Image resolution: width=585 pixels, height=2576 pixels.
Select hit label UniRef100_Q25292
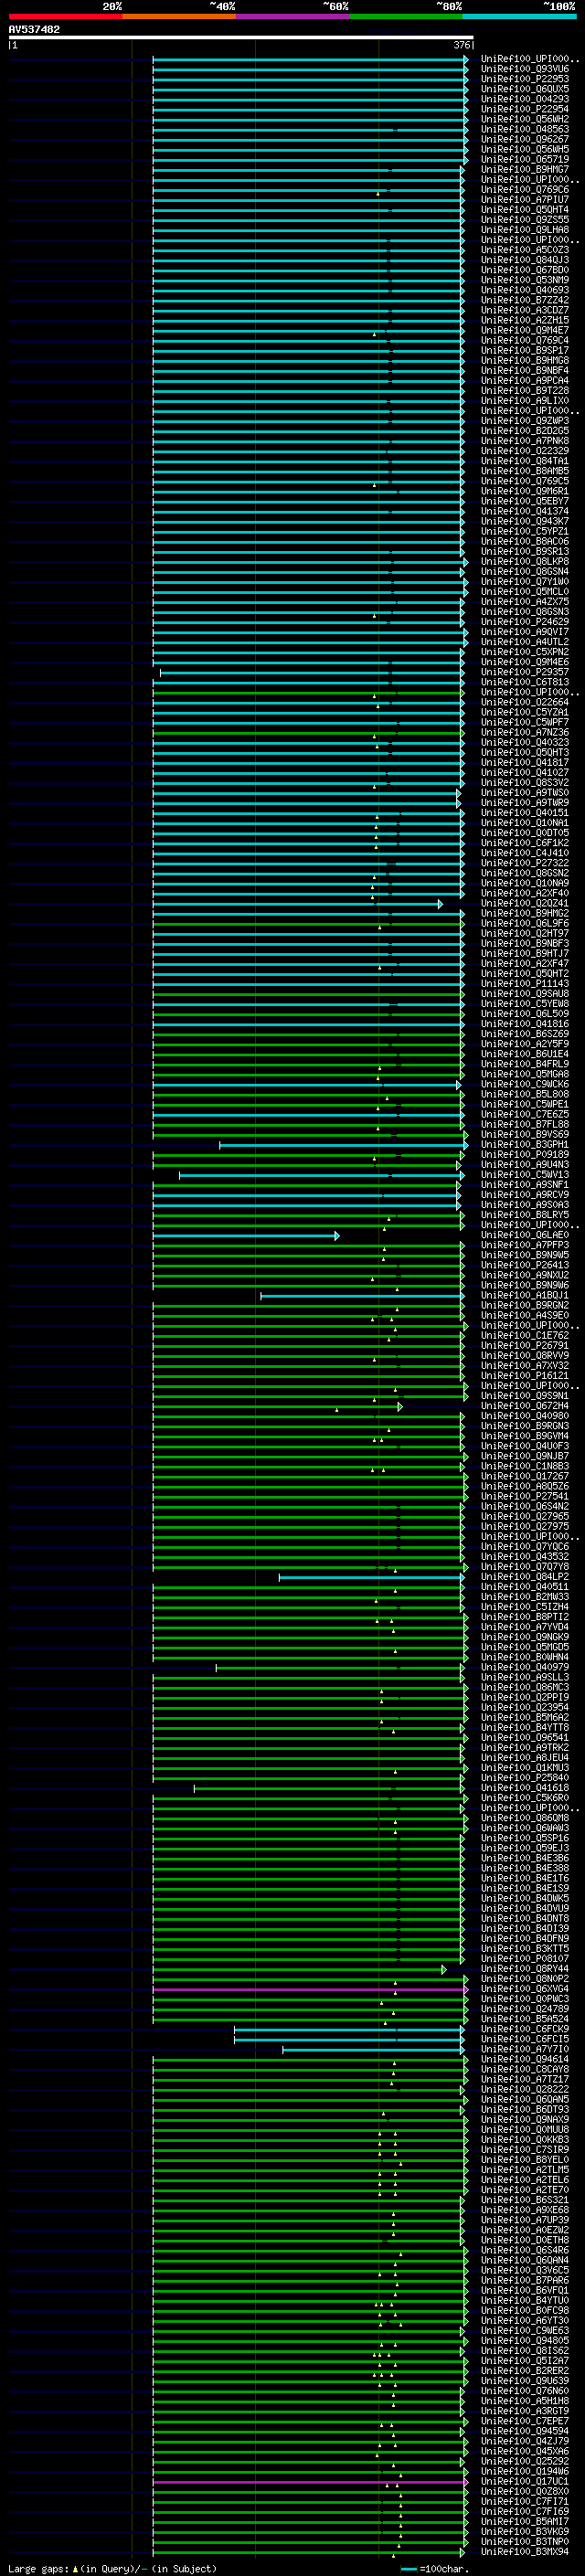(x=525, y=2461)
